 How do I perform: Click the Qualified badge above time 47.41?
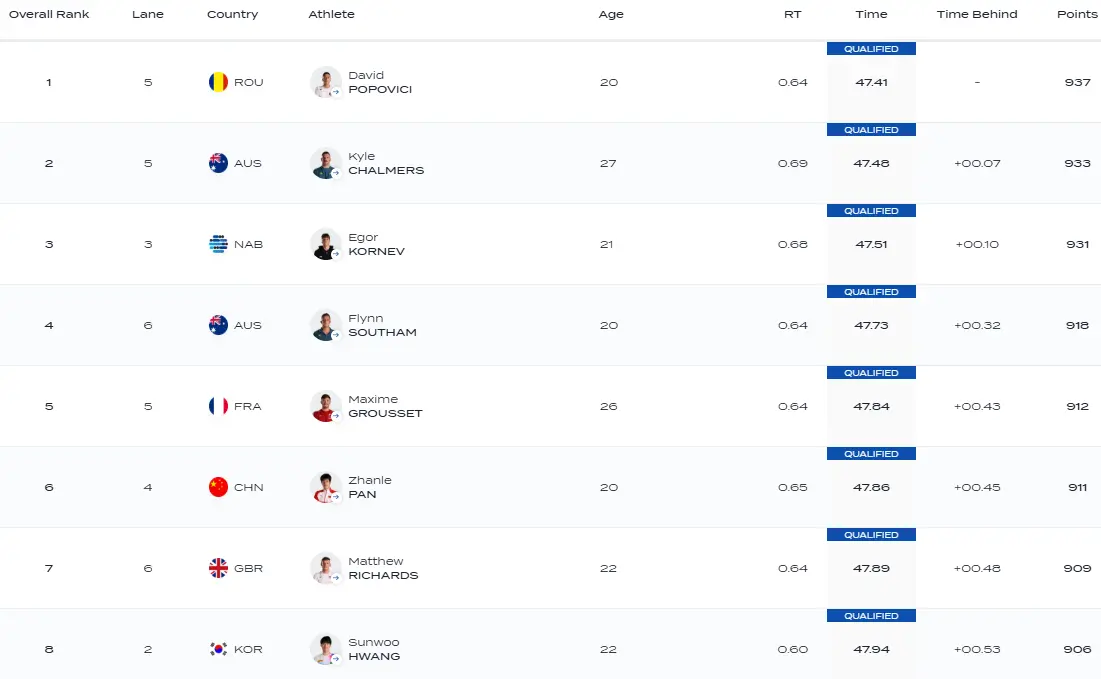click(x=871, y=49)
